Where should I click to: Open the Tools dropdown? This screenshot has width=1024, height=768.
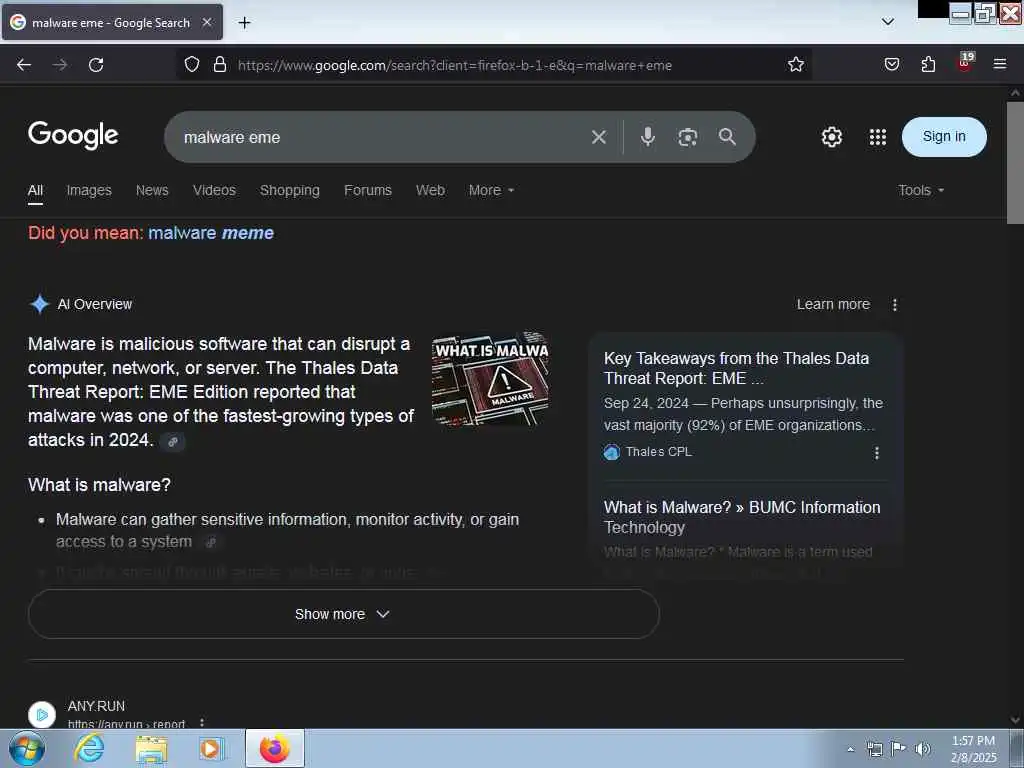click(x=921, y=190)
